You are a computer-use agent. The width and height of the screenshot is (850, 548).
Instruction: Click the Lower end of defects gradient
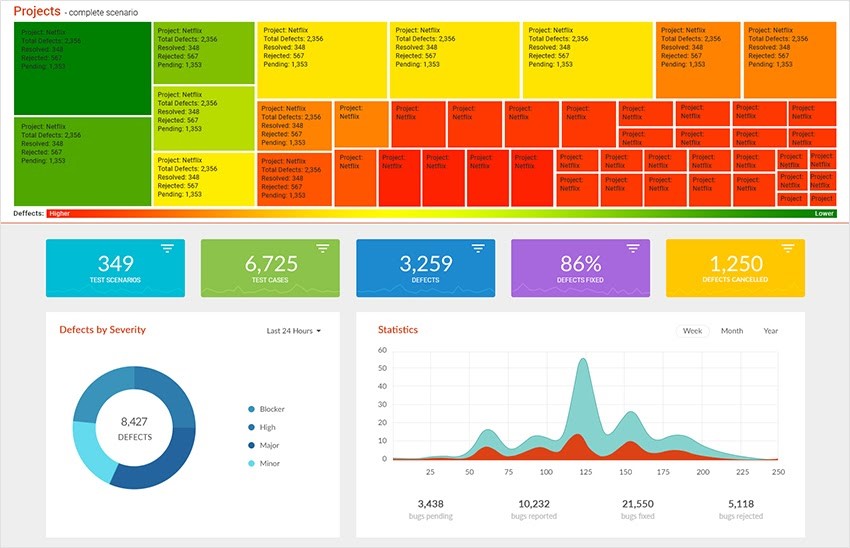[824, 214]
